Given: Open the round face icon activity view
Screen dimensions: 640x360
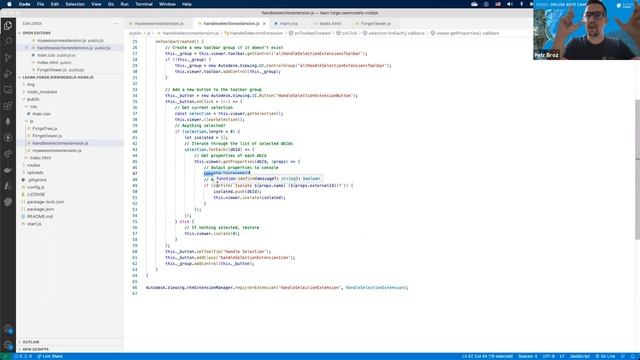Looking at the screenshot, I should coord(8,202).
